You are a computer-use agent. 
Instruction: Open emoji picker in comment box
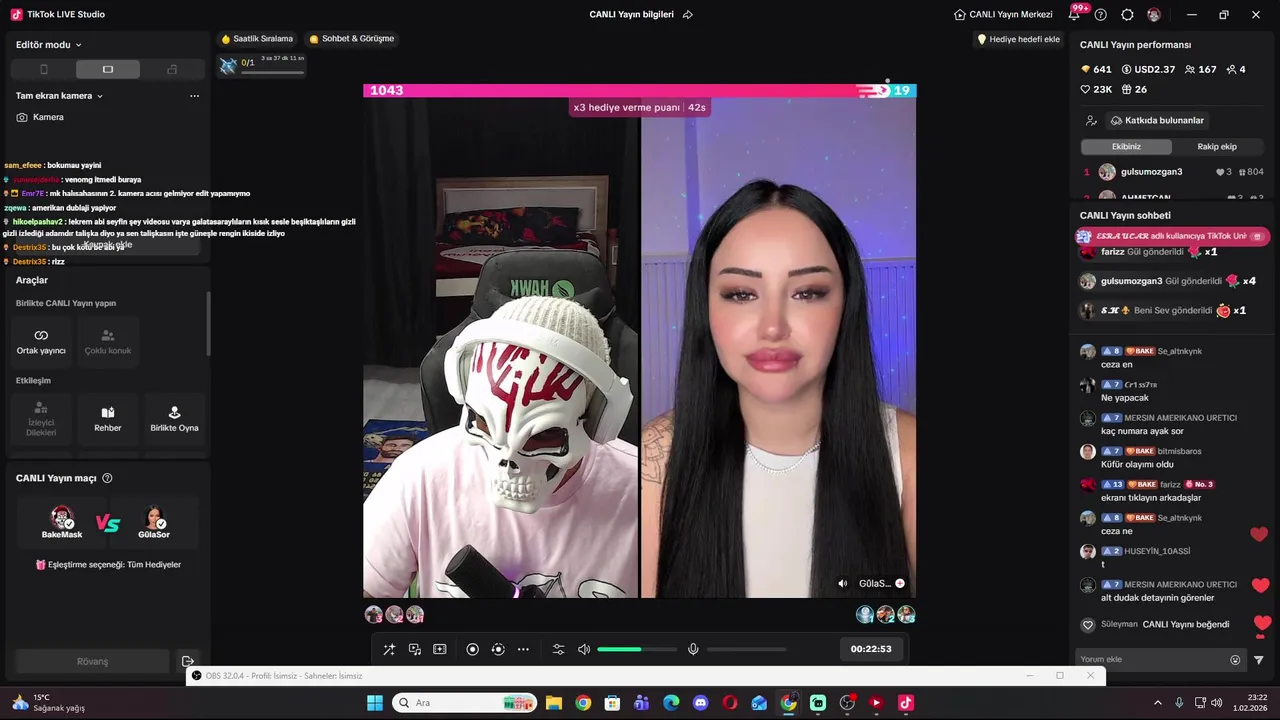1235,660
